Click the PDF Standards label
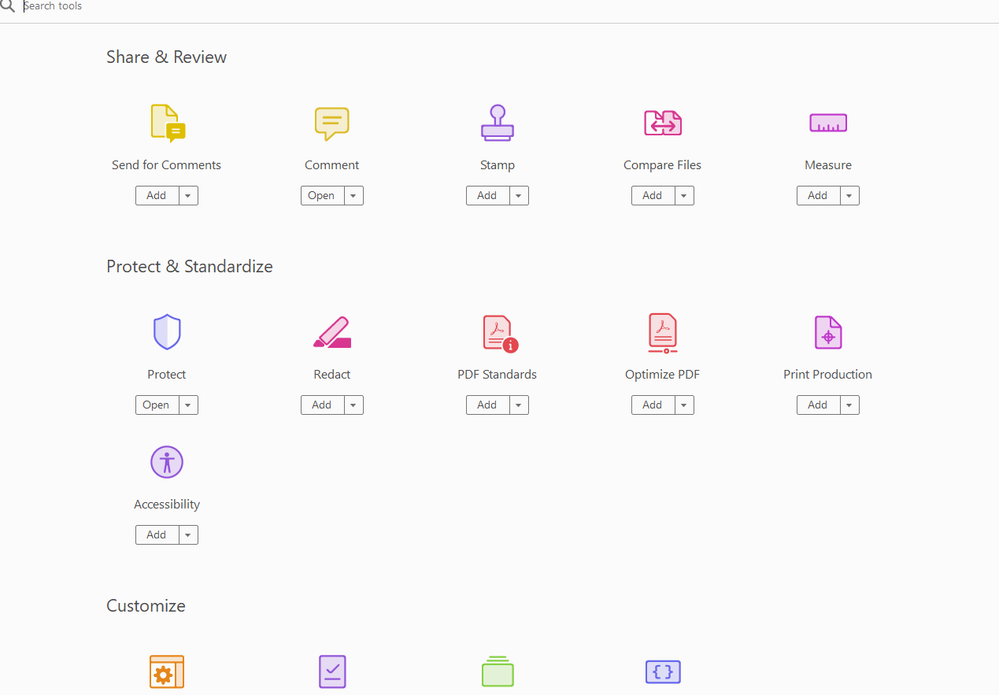Image resolution: width=999 pixels, height=695 pixels. click(497, 375)
